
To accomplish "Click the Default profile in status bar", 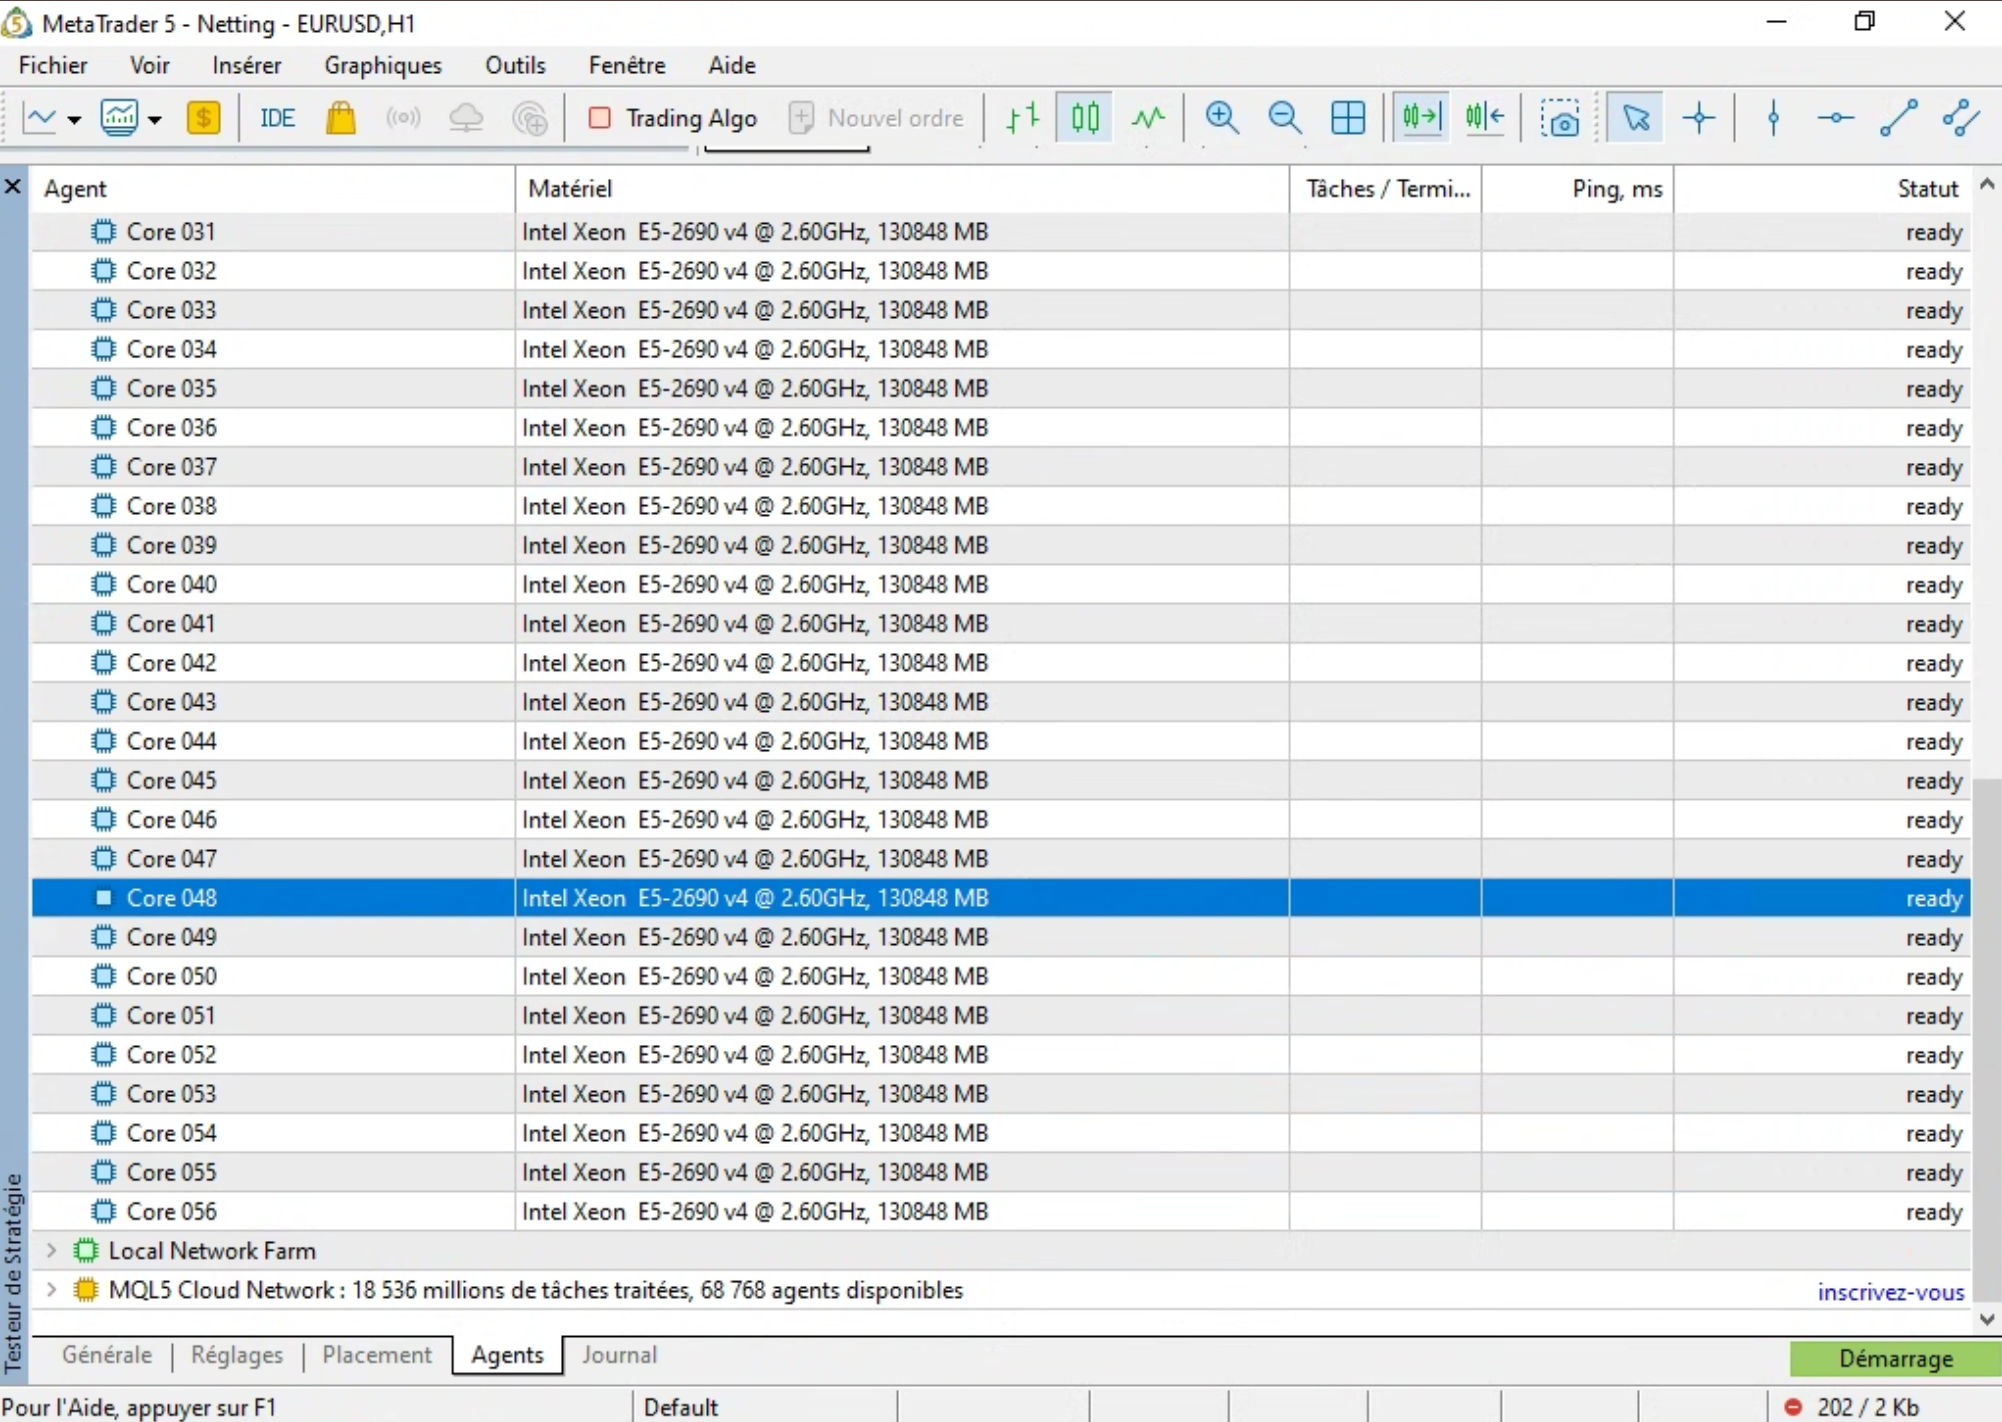I will pos(680,1407).
